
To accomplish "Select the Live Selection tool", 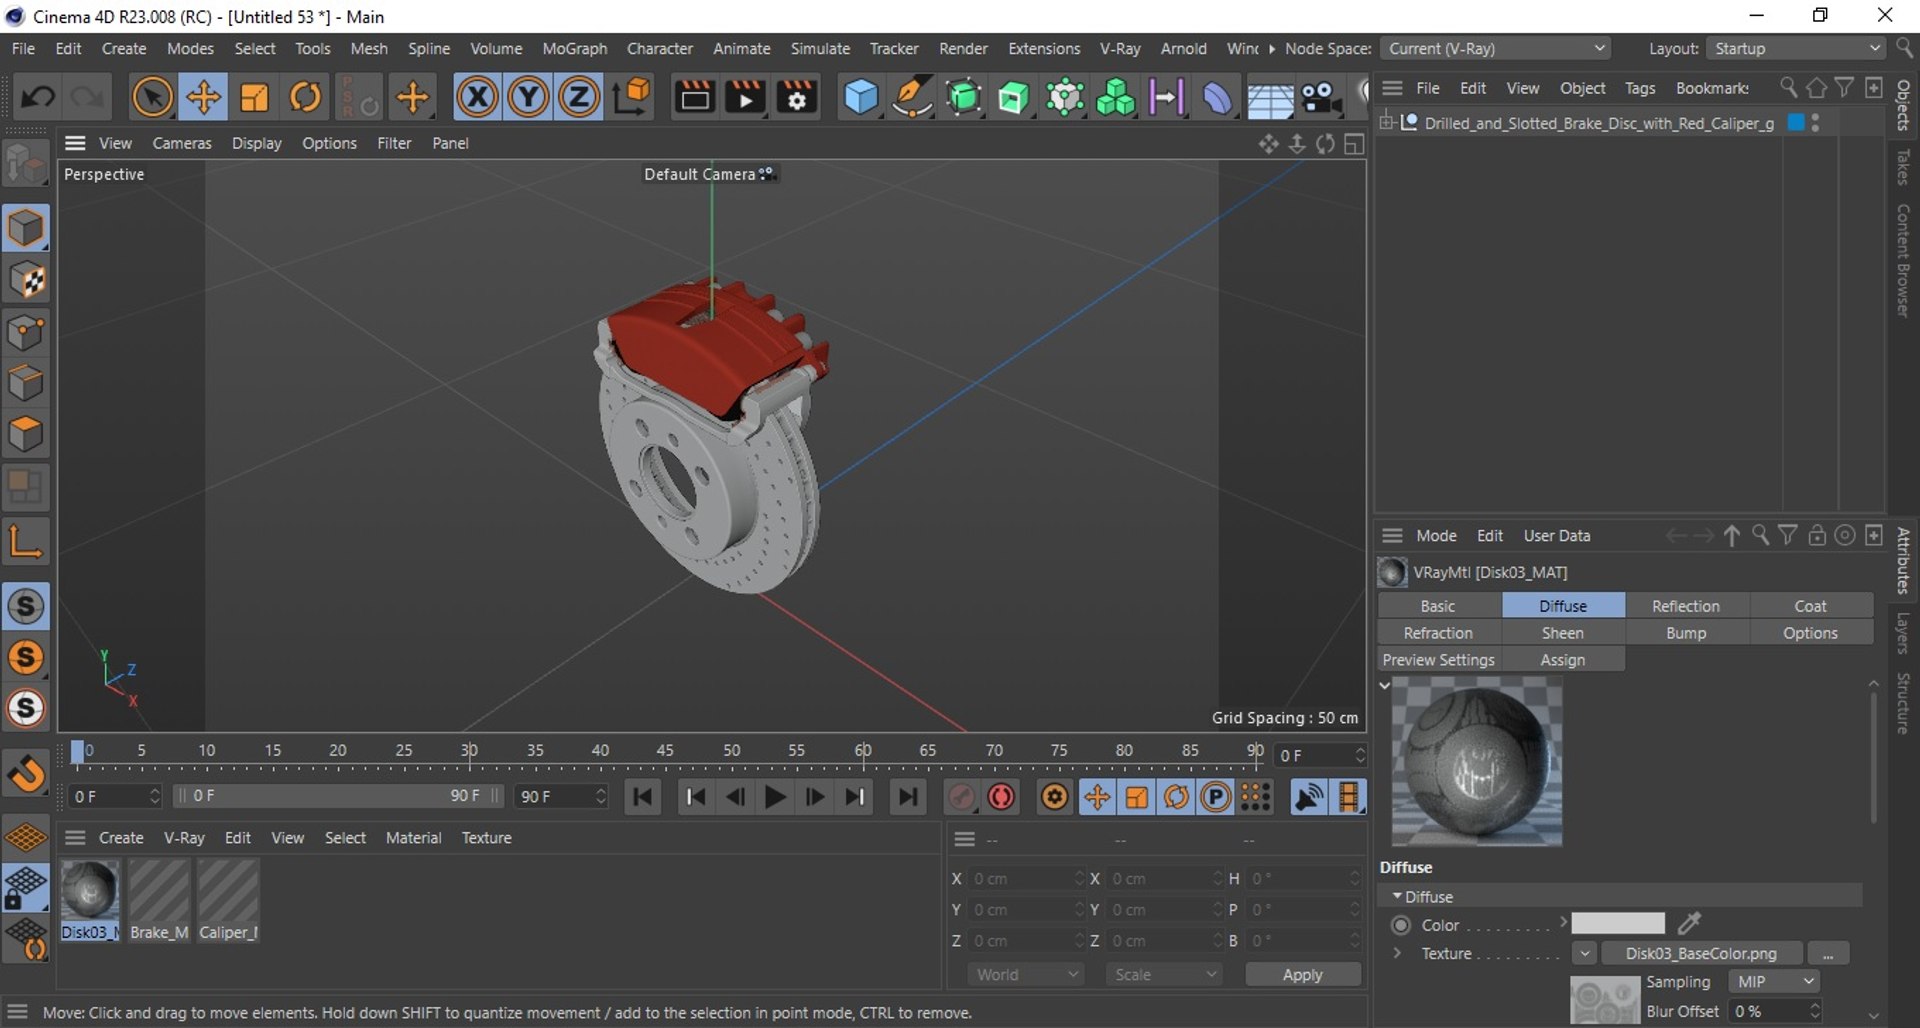I will click(152, 97).
